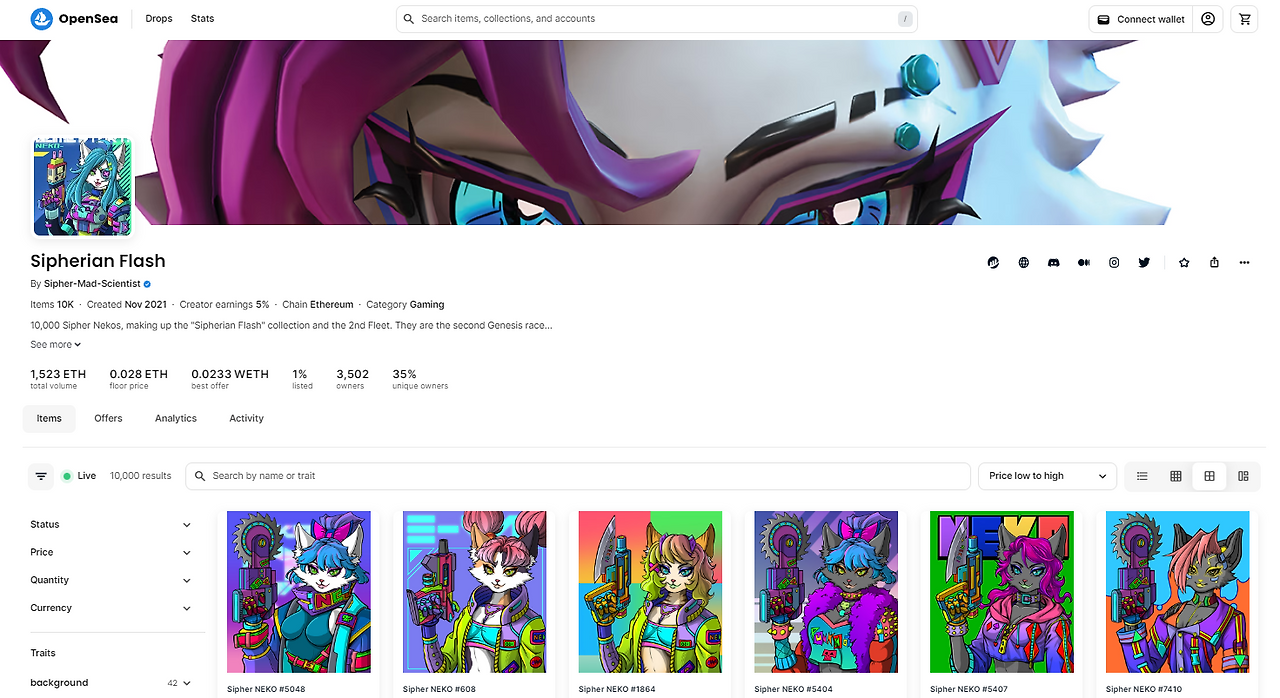Expand the Price filter
Screen dimensions: 1280x698
[110, 552]
